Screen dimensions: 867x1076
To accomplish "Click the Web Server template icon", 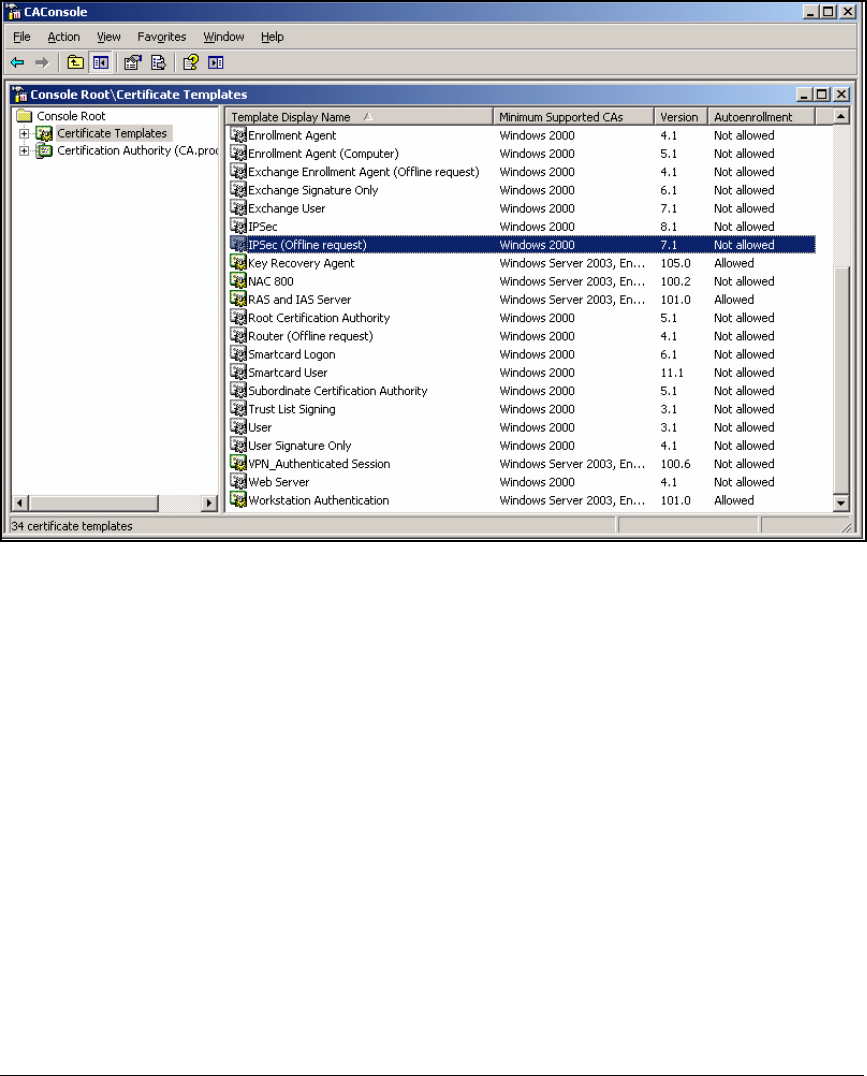I will [x=238, y=481].
